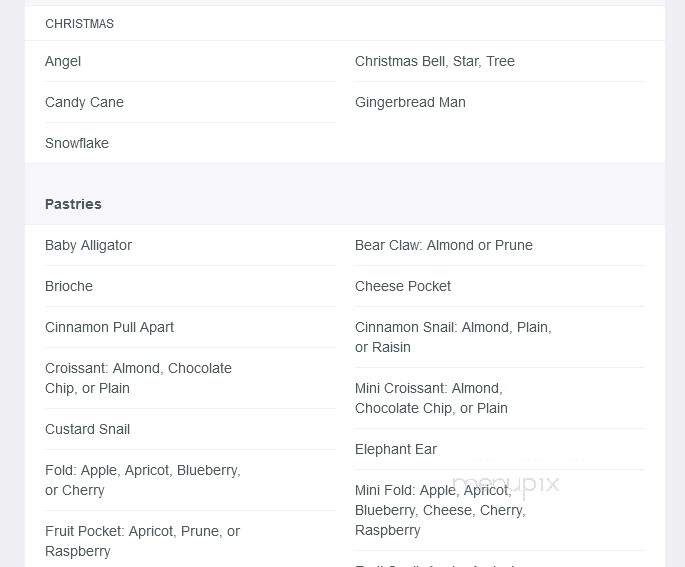This screenshot has width=685, height=567.
Task: Select the Mini Fold pastry entry
Action: click(440, 510)
